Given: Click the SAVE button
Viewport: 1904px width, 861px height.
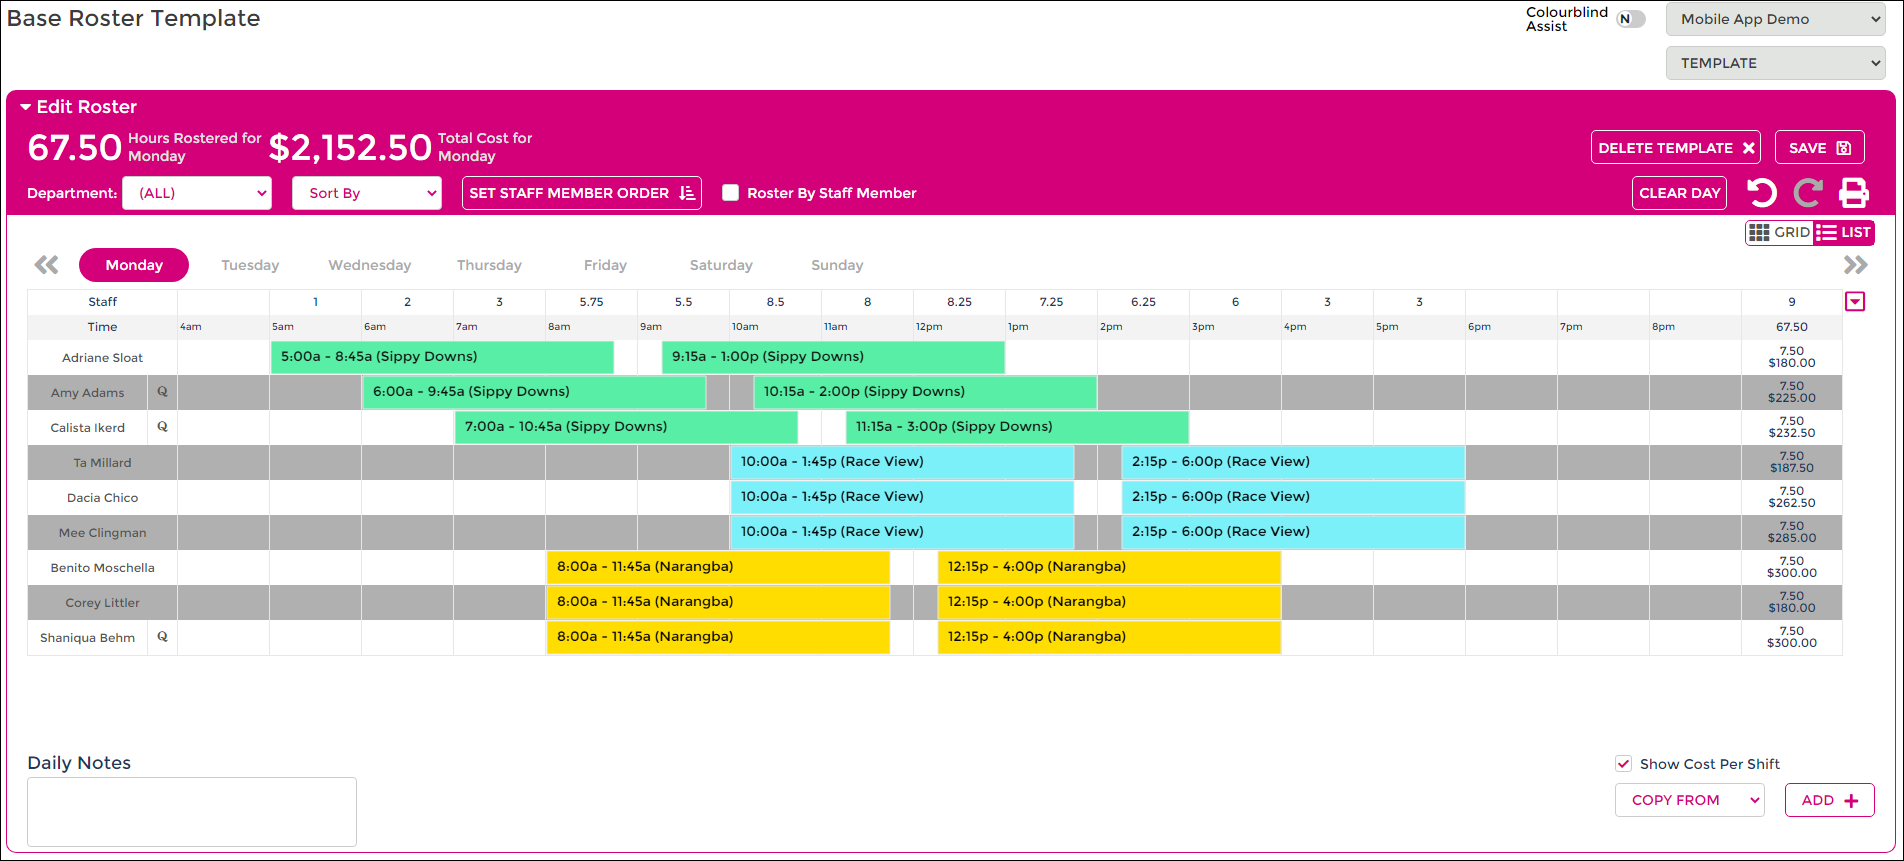Looking at the screenshot, I should tap(1820, 148).
